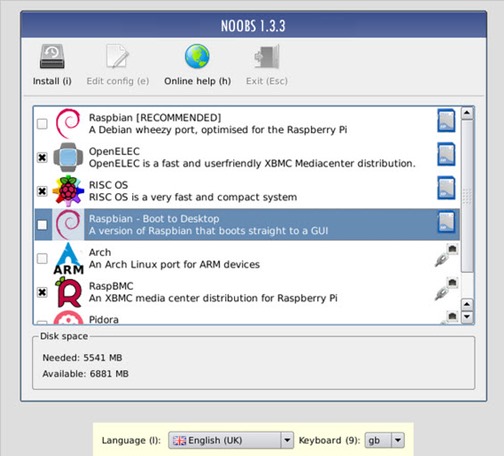Open the English (UK) language dropdown
Viewport: 504px width, 456px height.
point(231,440)
